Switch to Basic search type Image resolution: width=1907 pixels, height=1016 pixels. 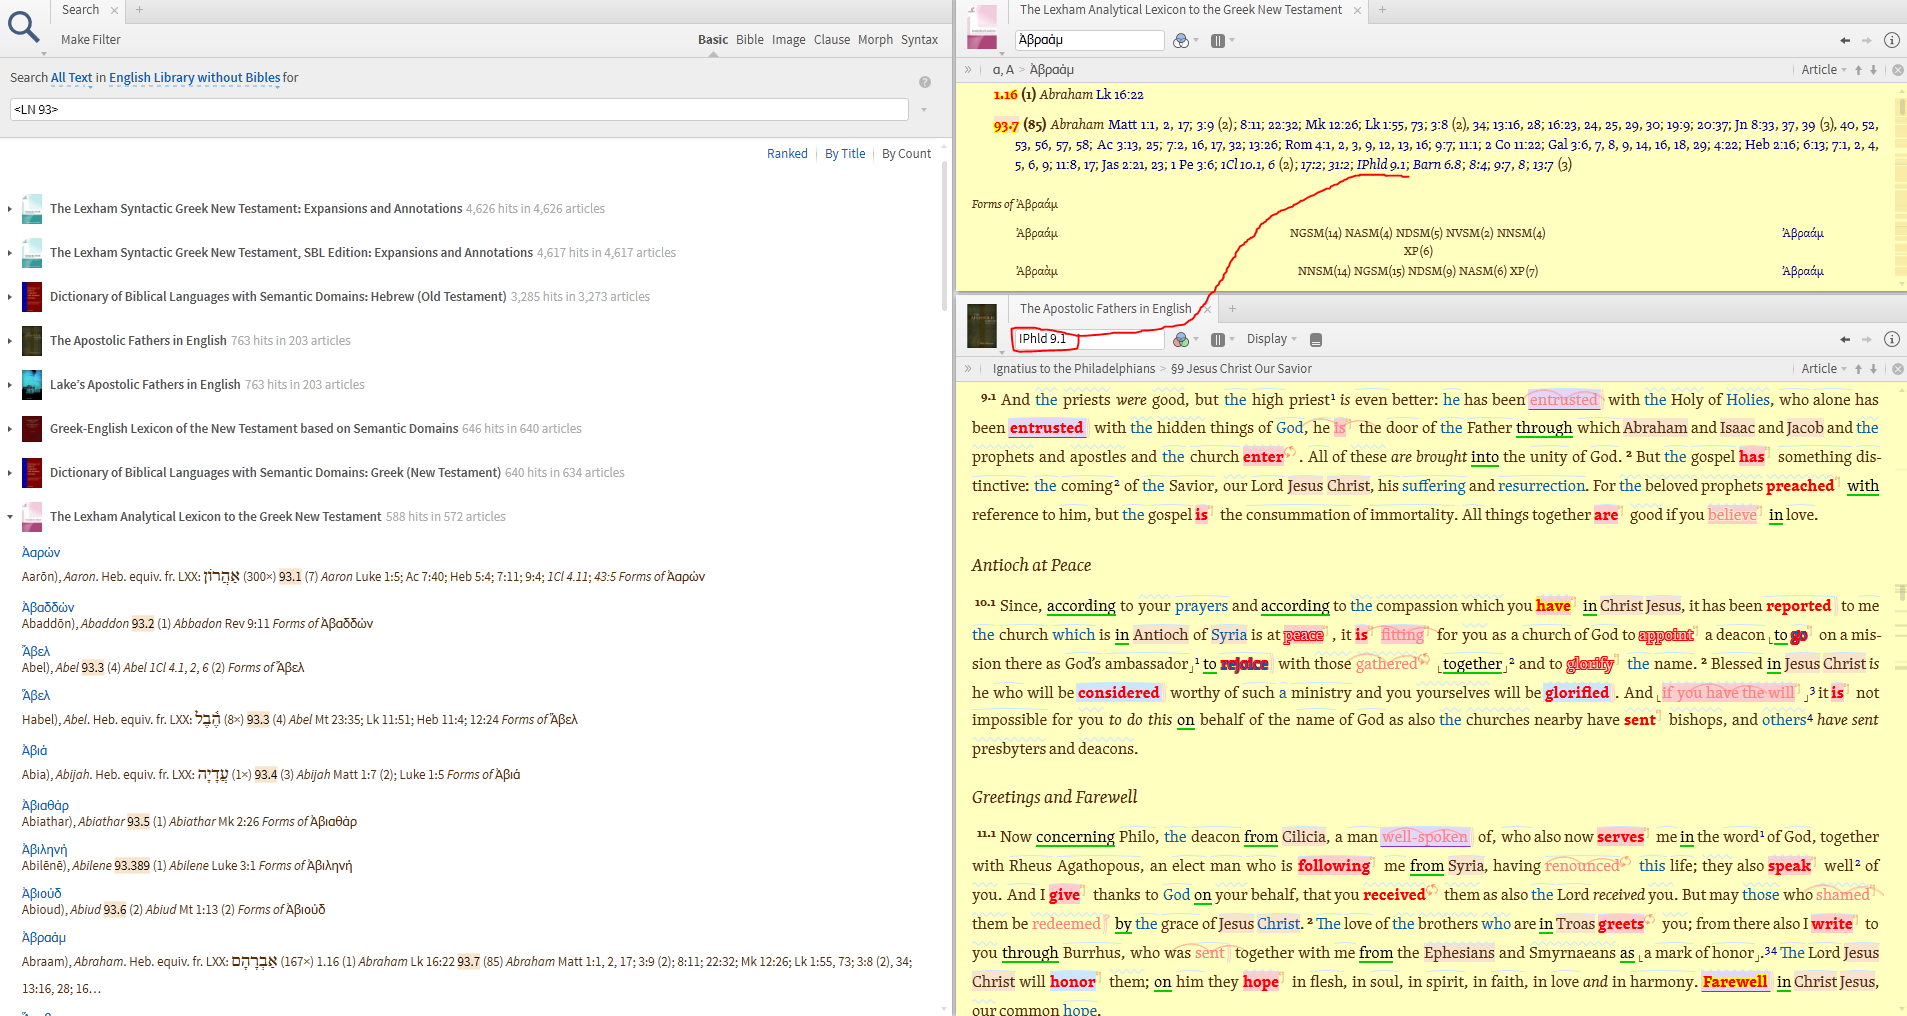tap(713, 40)
